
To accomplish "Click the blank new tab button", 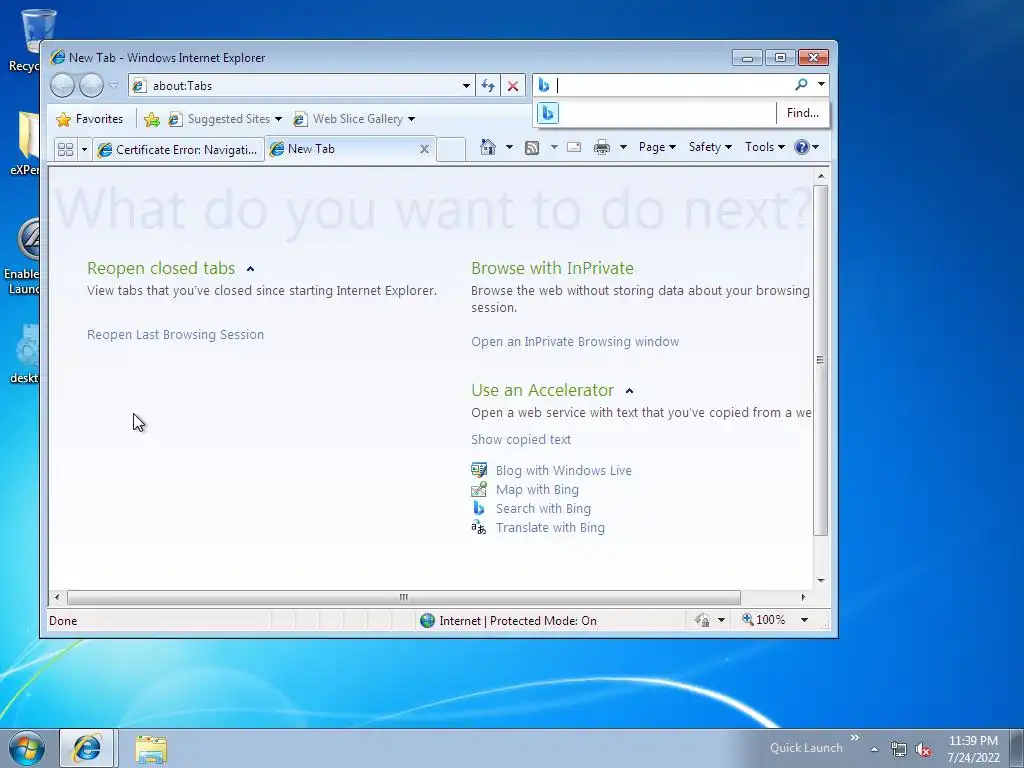I will click(451, 150).
